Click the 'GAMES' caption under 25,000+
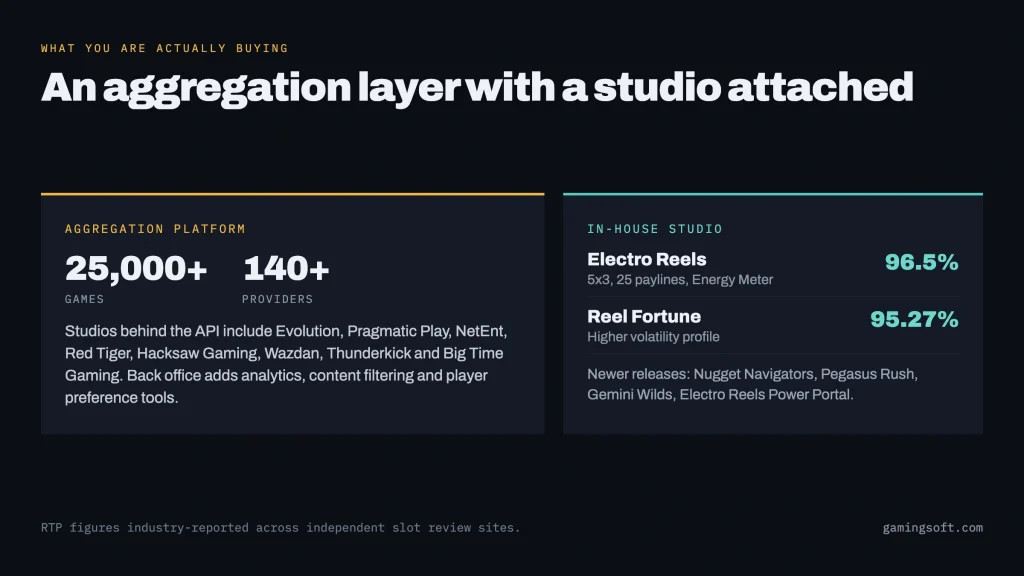The width and height of the screenshot is (1024, 576). [x=84, y=299]
